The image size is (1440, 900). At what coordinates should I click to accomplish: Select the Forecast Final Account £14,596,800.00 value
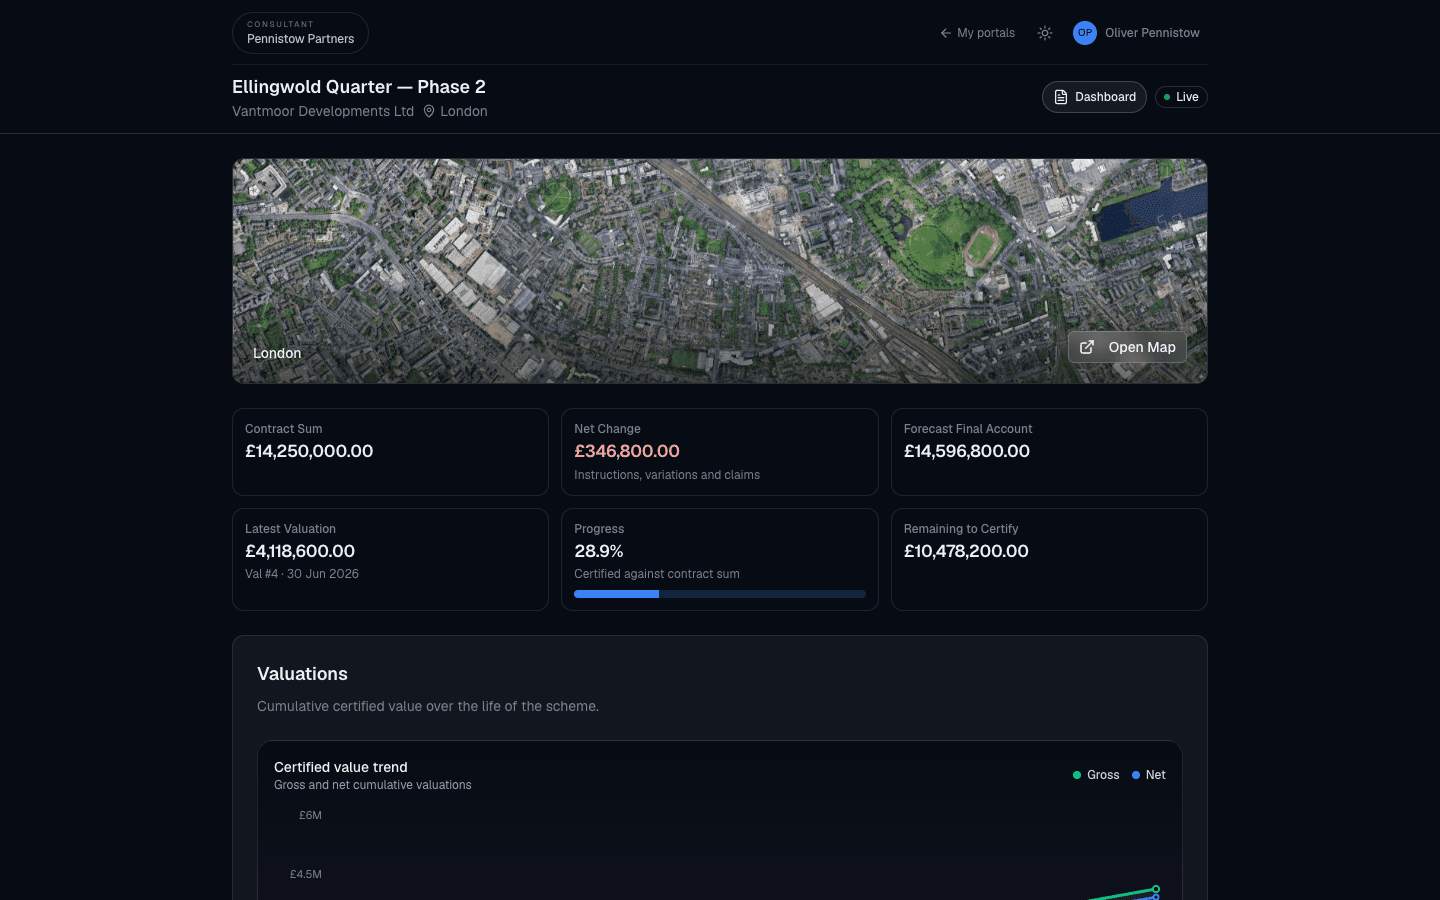point(967,451)
